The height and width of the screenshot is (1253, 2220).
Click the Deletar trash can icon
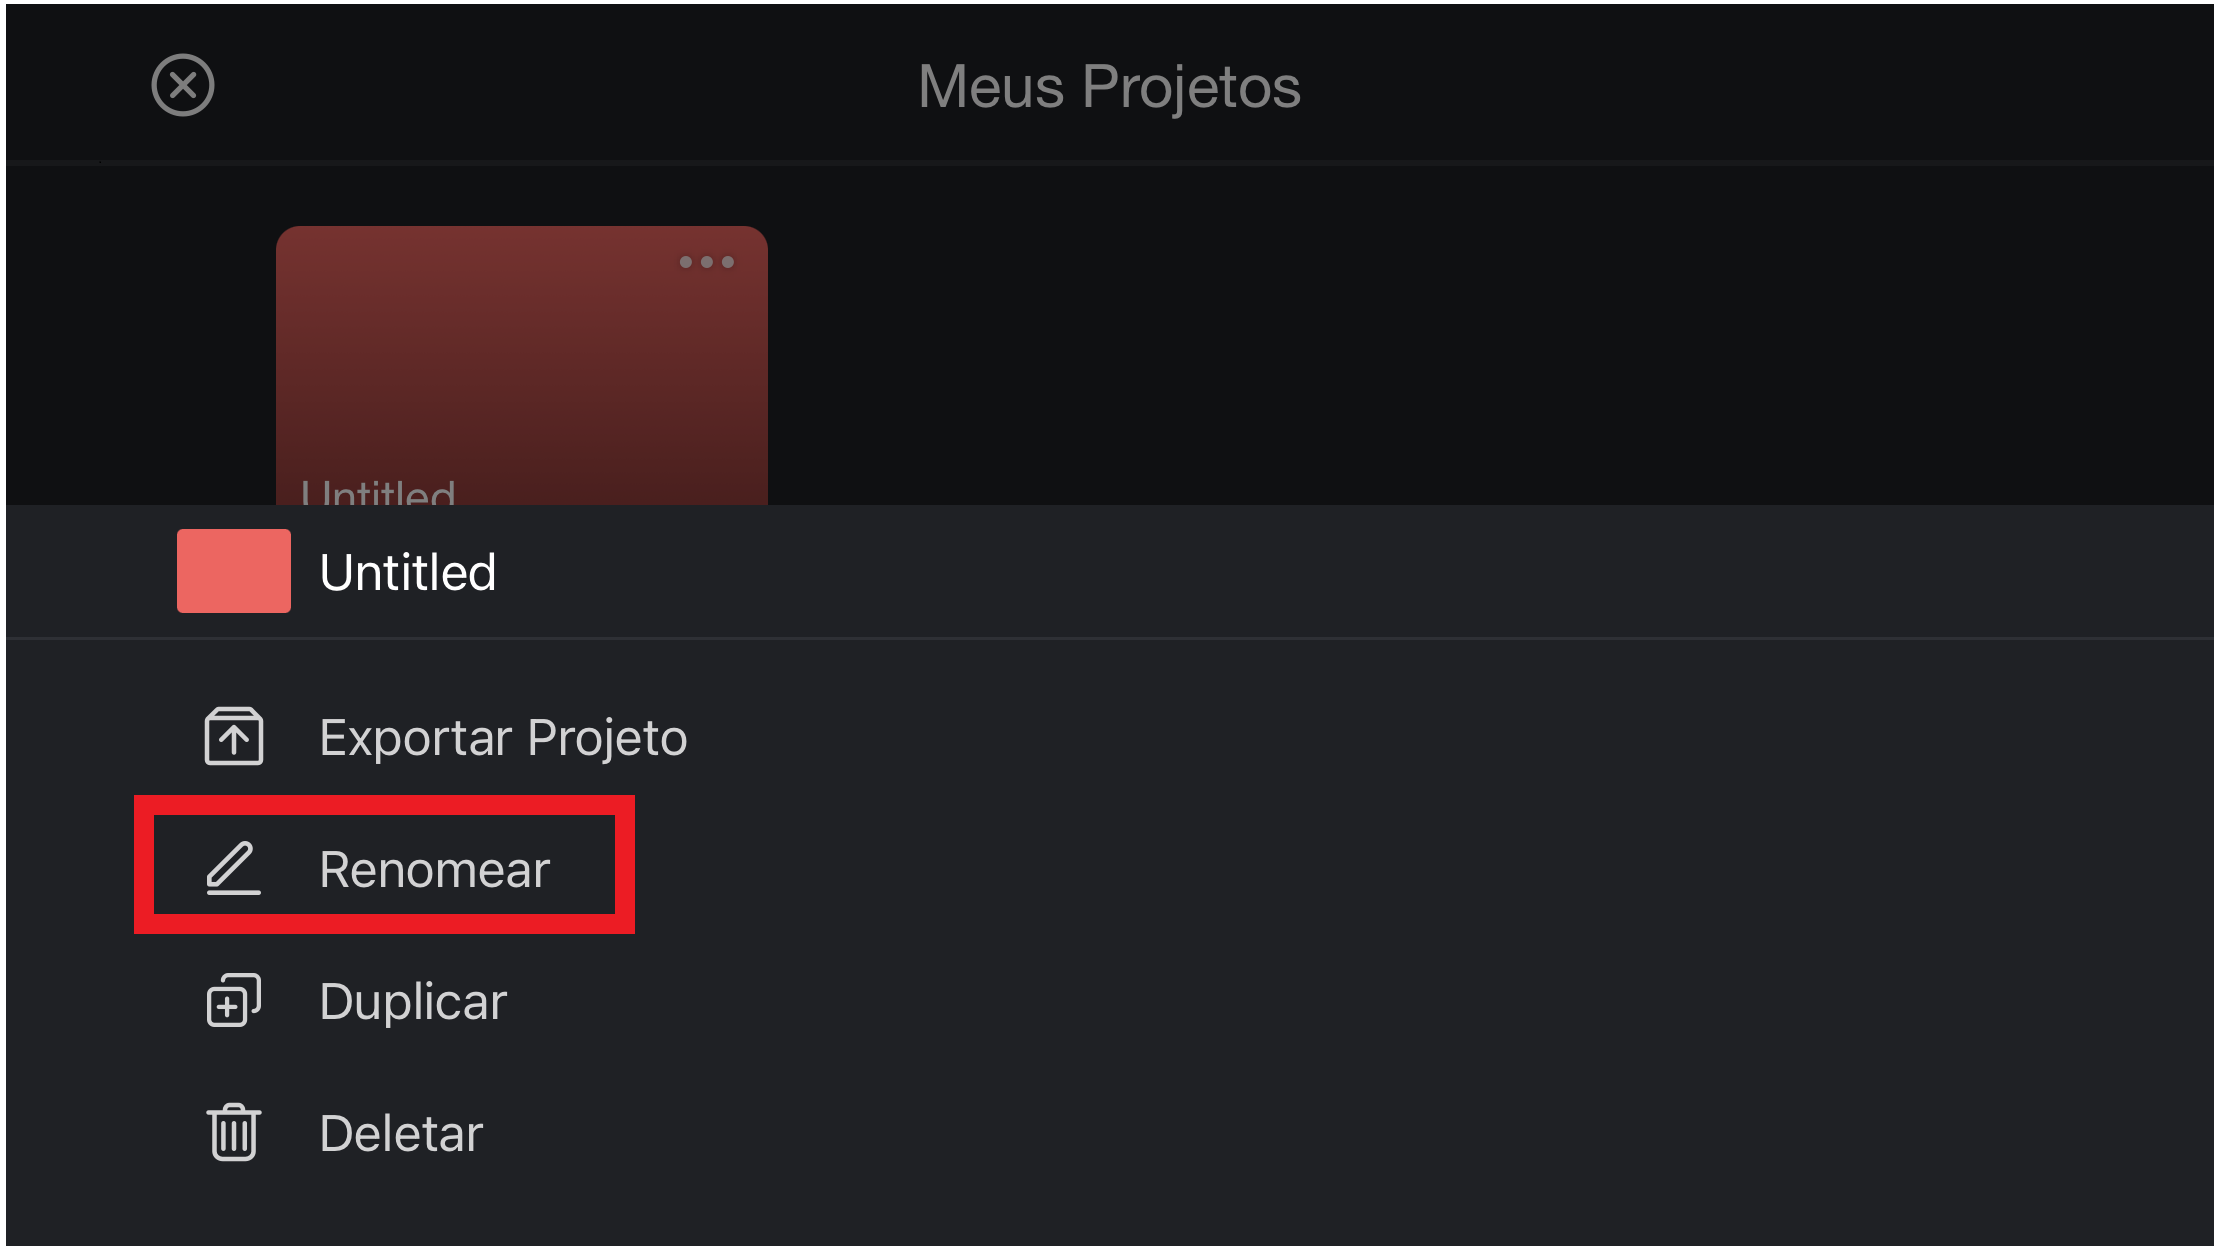coord(234,1132)
